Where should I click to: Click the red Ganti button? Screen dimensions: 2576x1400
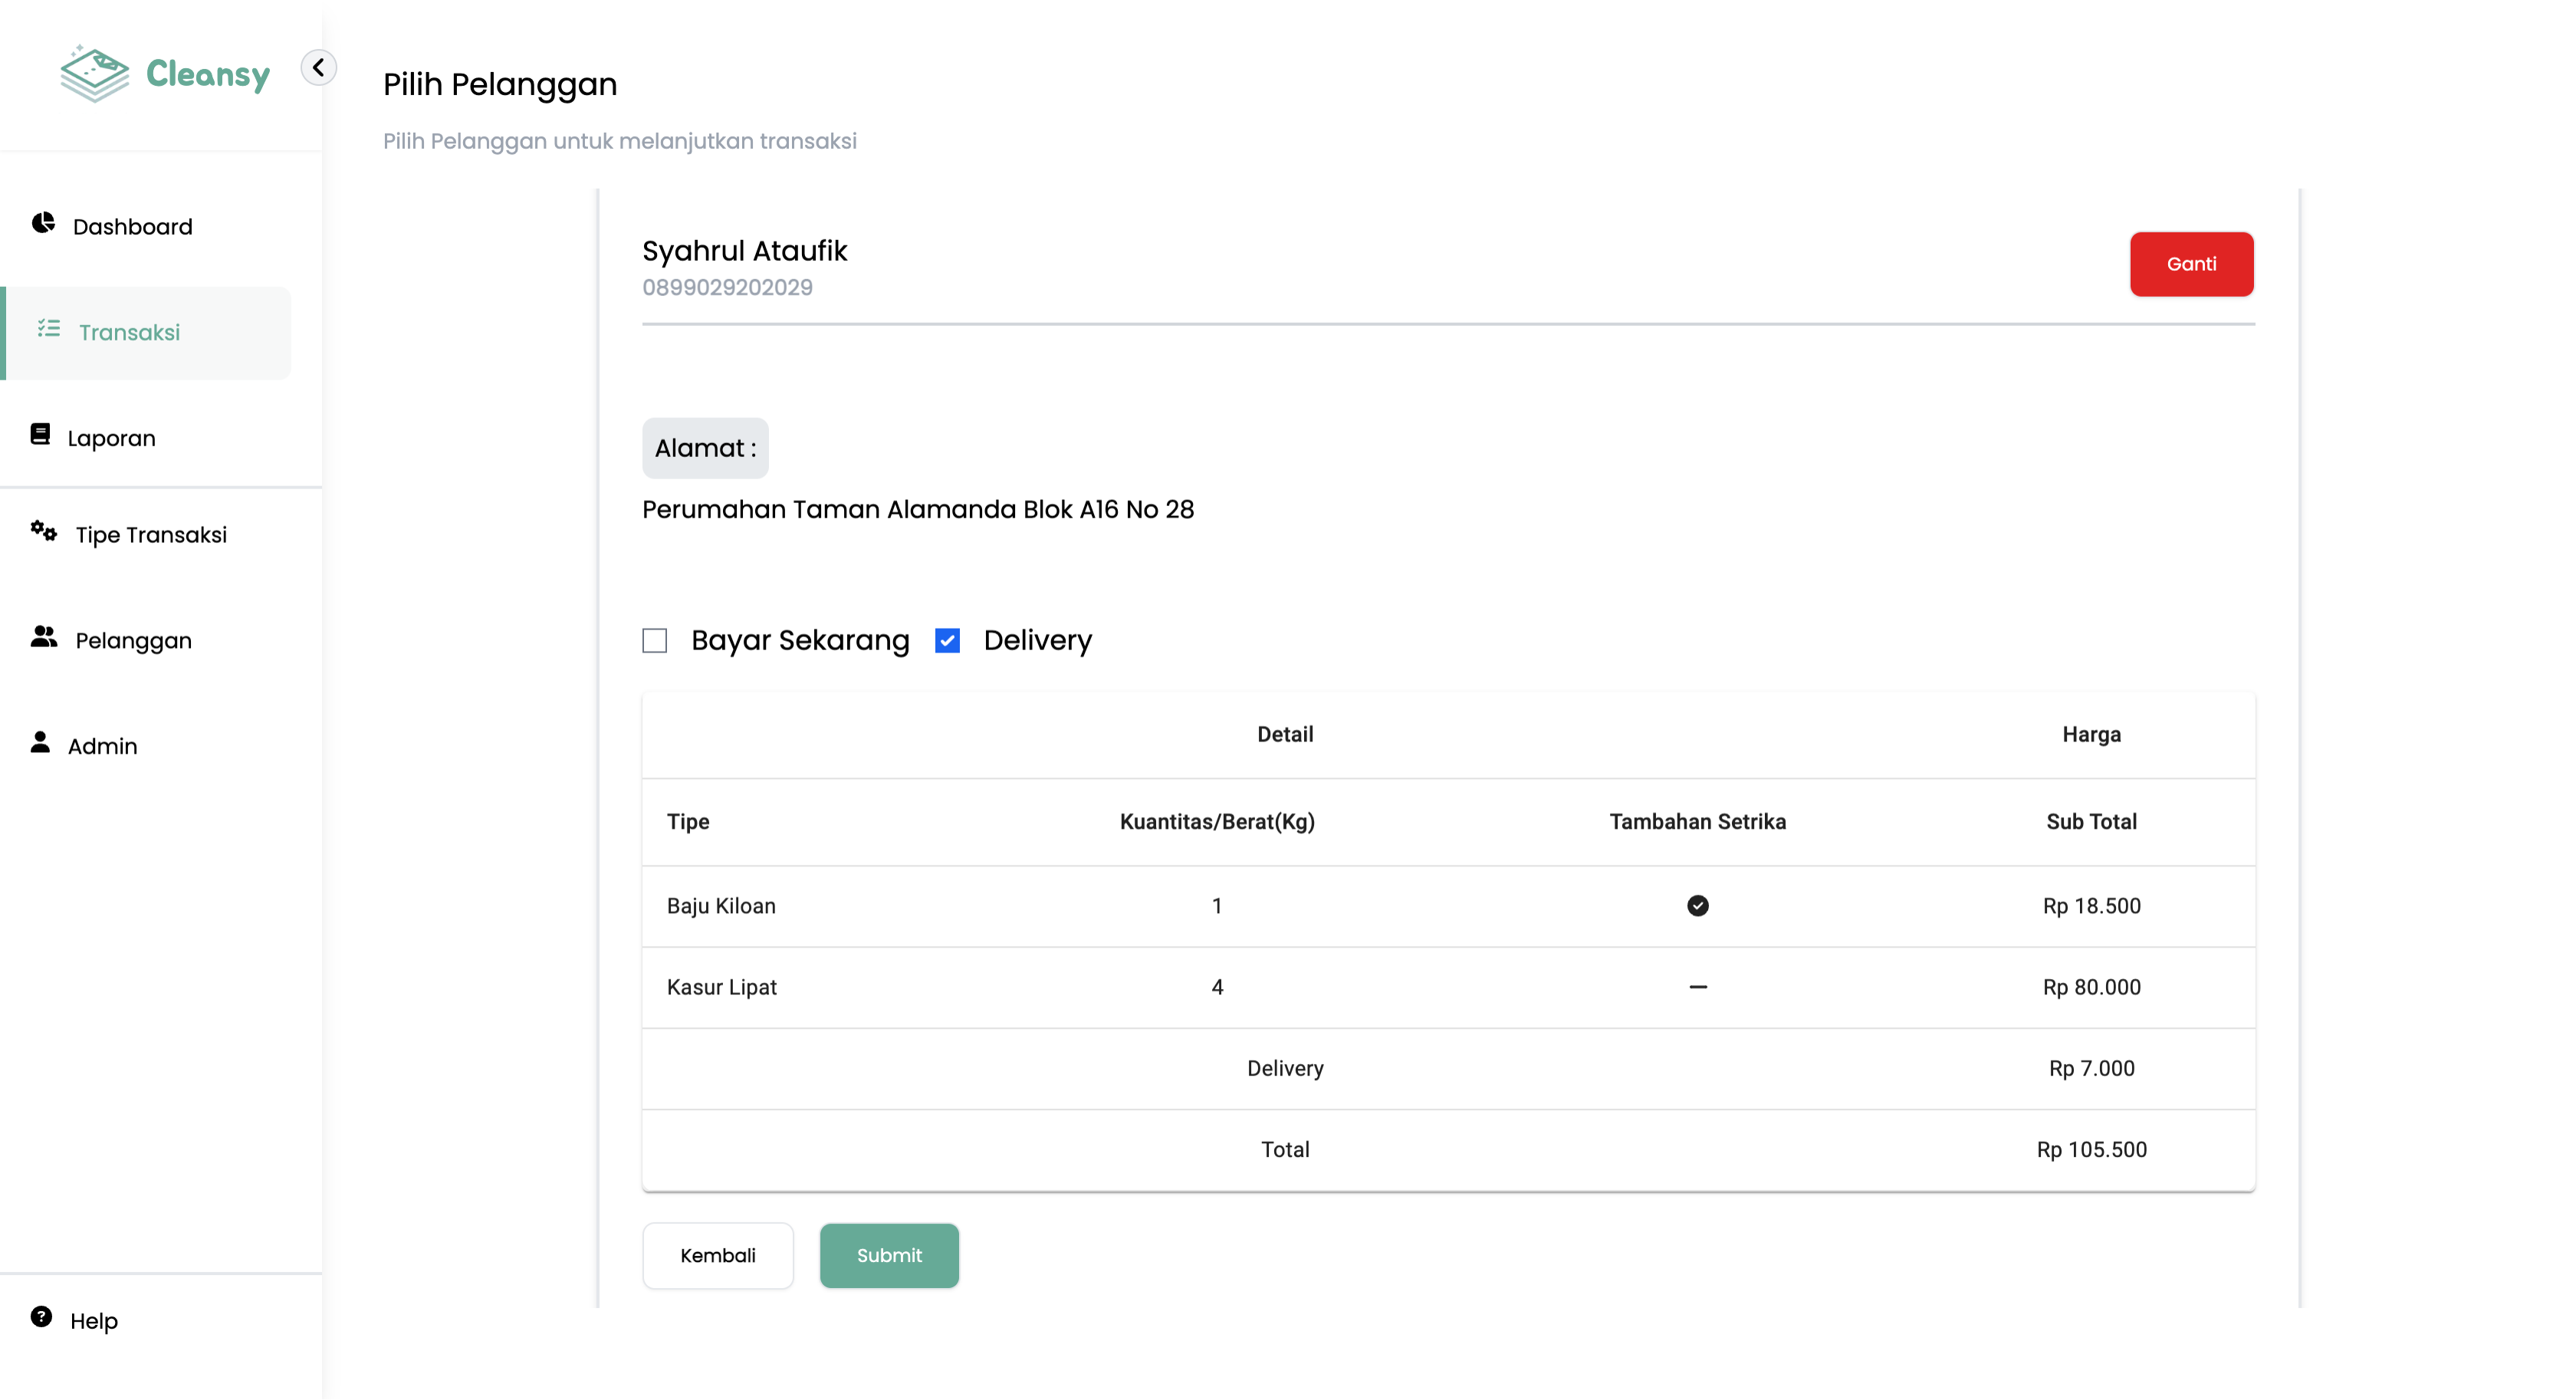(2192, 264)
